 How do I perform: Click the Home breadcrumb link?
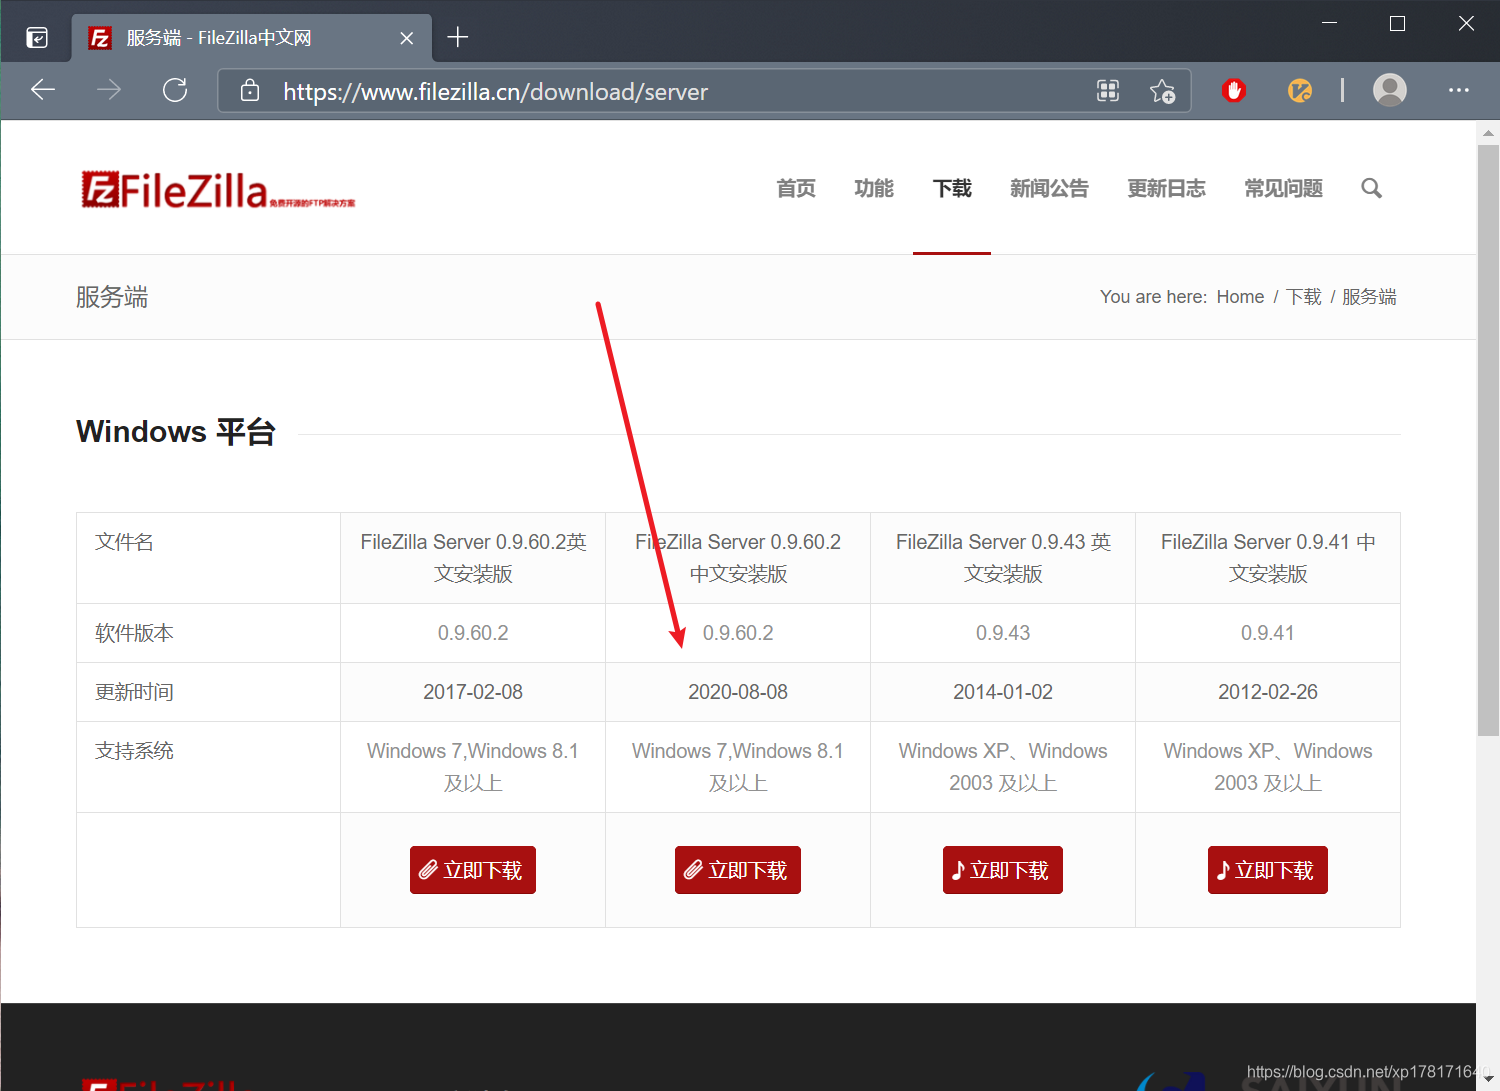pos(1240,296)
